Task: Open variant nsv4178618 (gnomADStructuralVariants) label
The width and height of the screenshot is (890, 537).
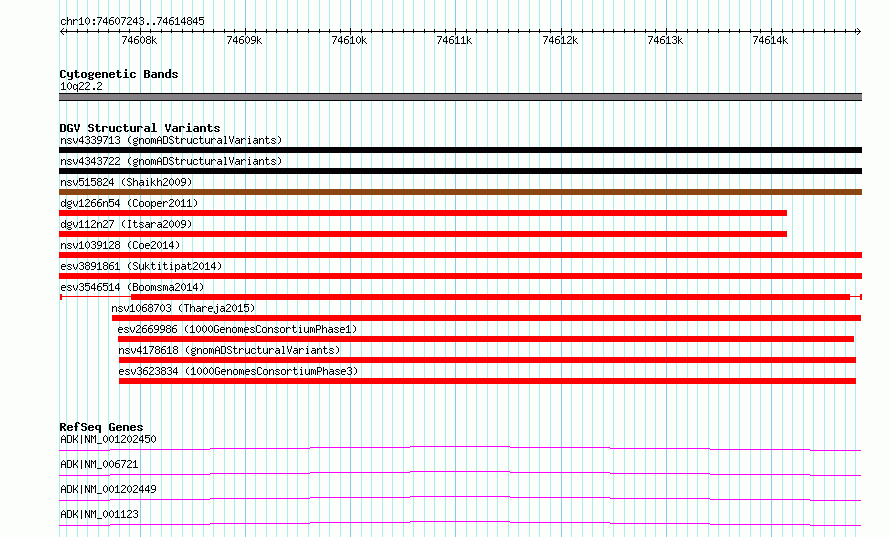Action: point(229,350)
